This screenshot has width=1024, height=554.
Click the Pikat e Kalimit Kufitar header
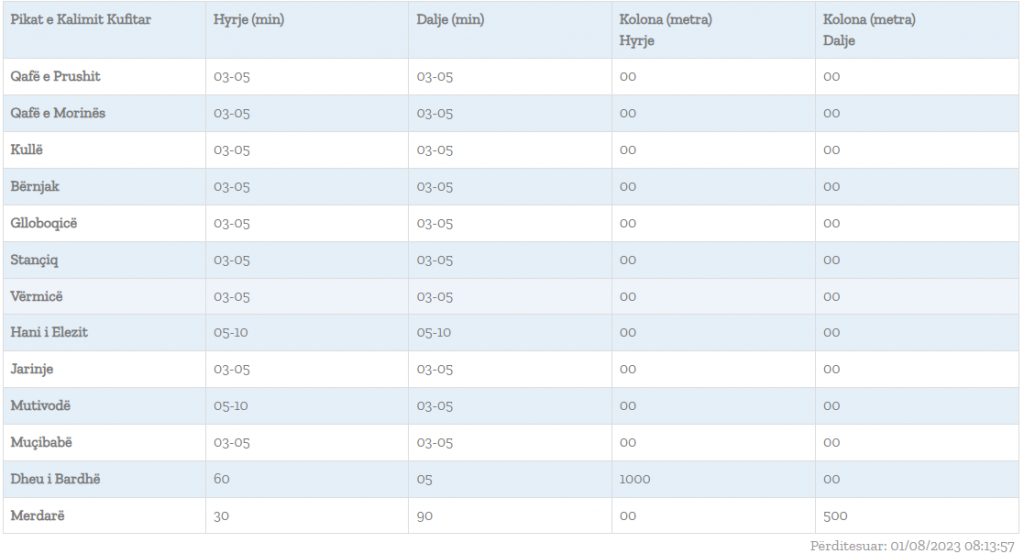pos(81,19)
